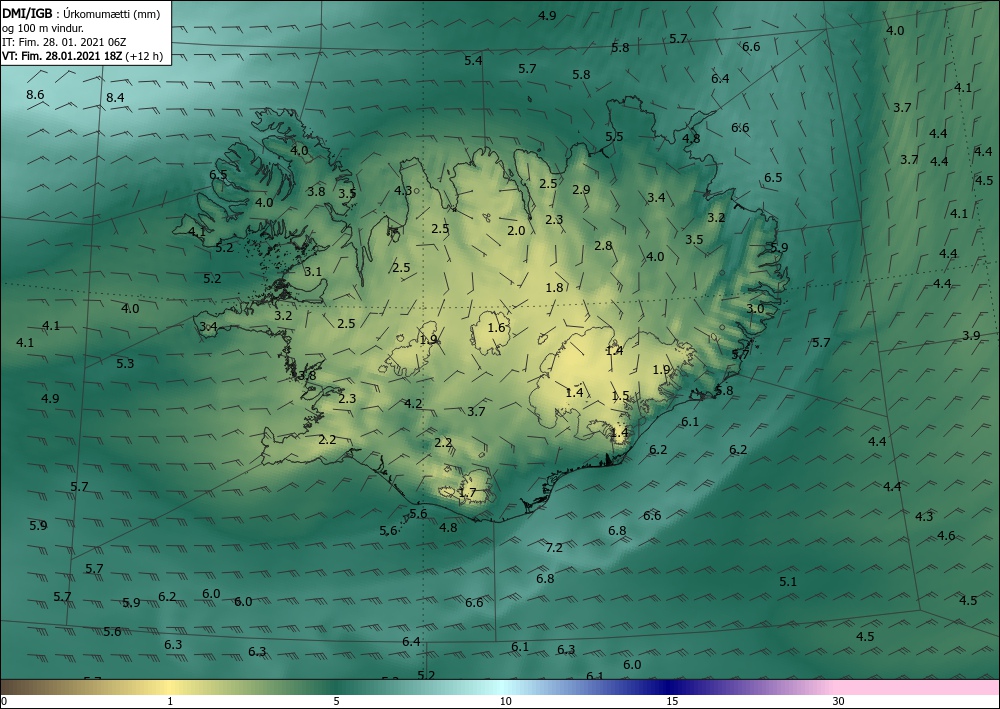Click the 3.1 value label
1000x709 pixels.
(x=312, y=272)
